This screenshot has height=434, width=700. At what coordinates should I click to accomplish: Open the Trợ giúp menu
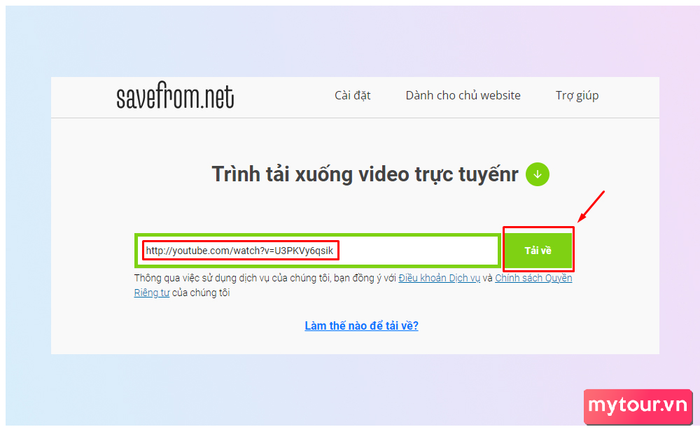(x=577, y=96)
